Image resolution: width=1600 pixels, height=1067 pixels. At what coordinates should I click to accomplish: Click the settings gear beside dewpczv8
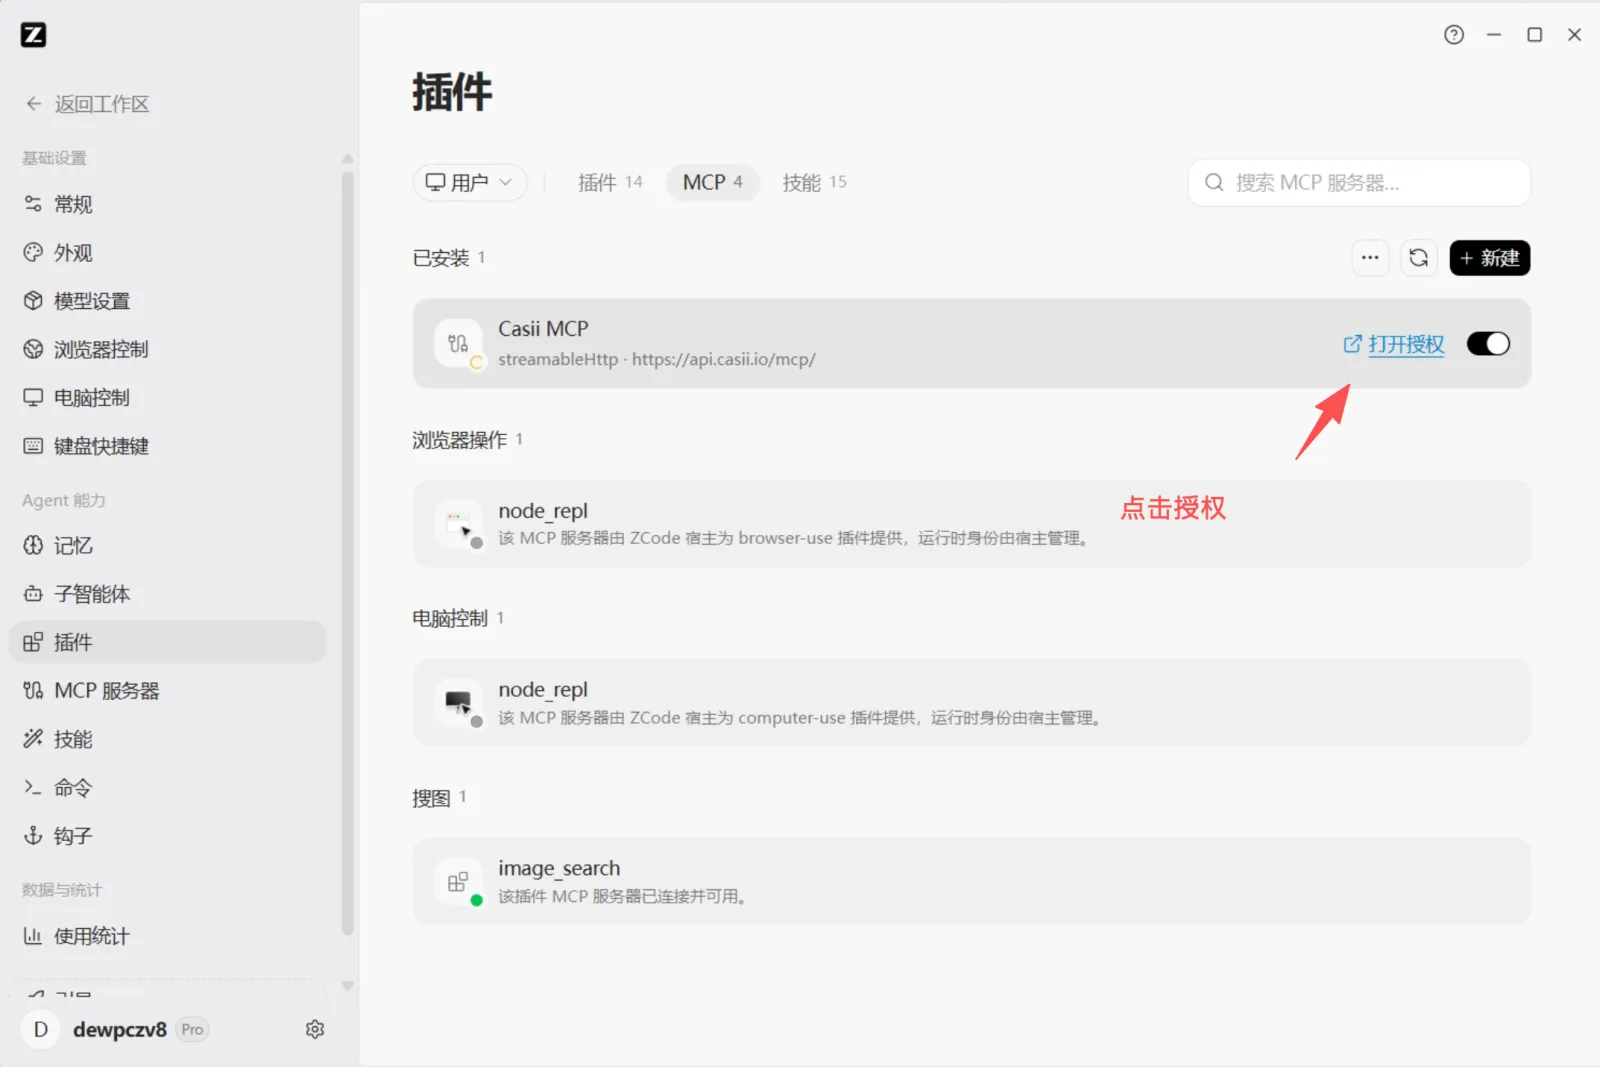click(315, 1029)
